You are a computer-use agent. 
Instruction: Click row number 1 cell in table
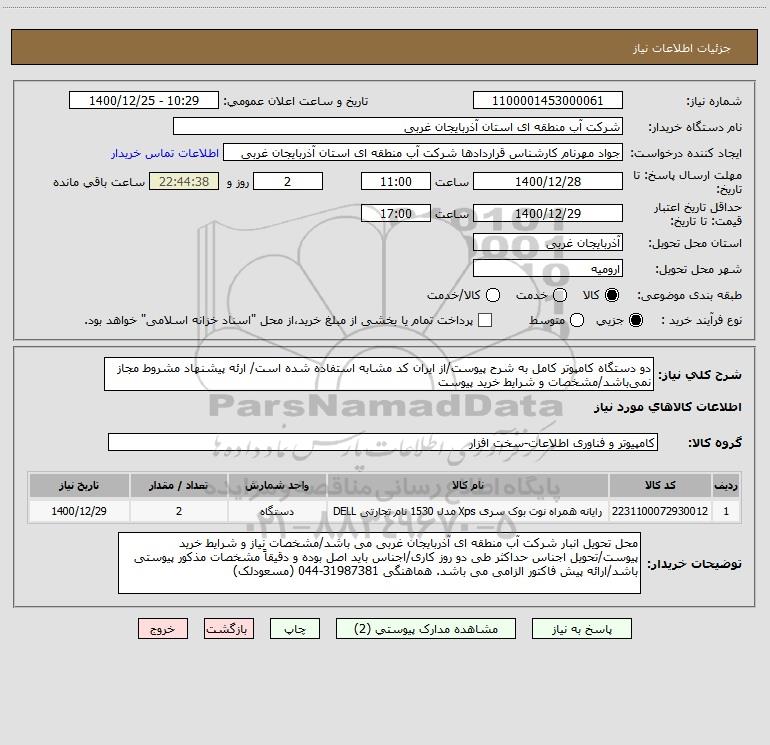[726, 511]
